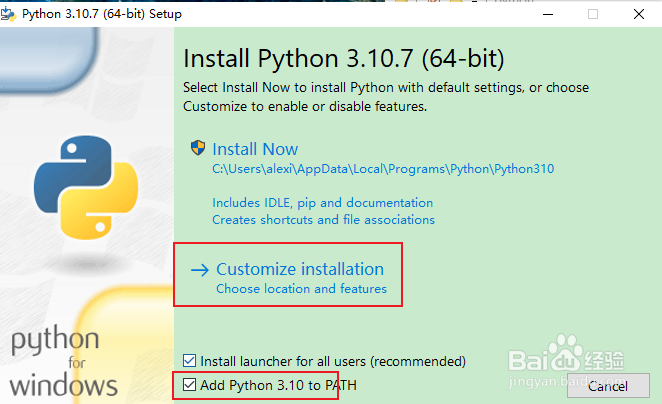Viewport: 662px width, 404px height.
Task: Click the Cancel button
Action: coord(608,386)
